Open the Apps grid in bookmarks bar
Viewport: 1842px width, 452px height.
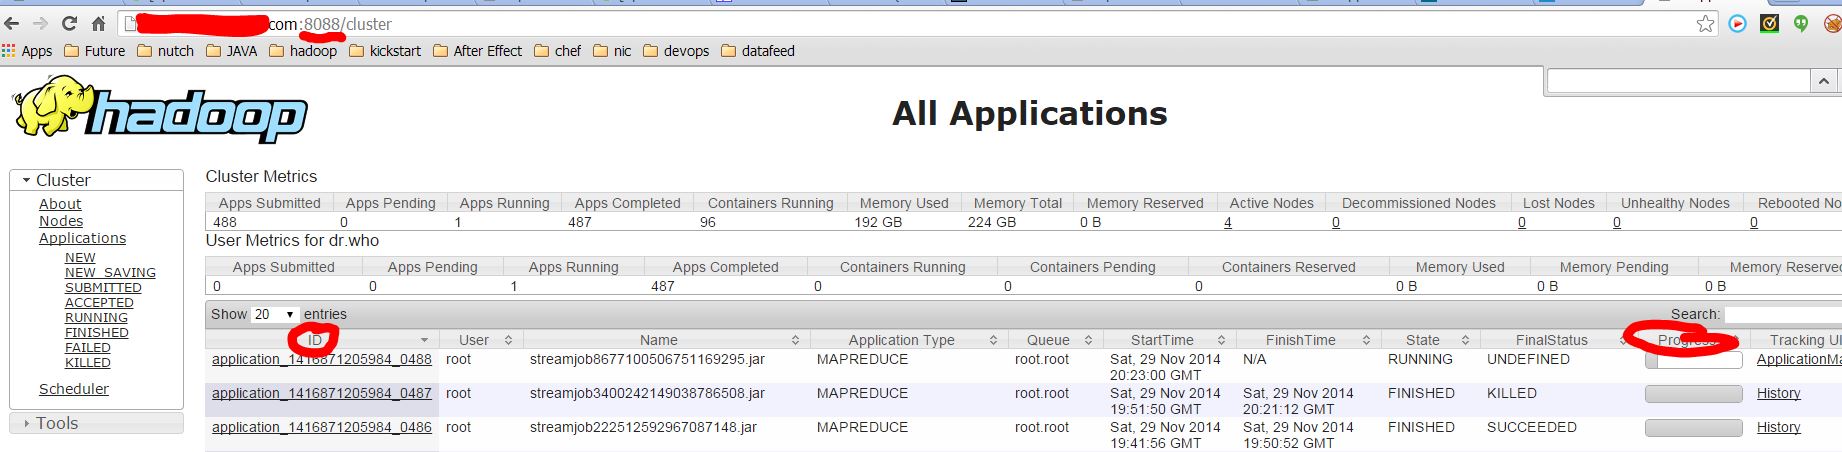tap(27, 51)
